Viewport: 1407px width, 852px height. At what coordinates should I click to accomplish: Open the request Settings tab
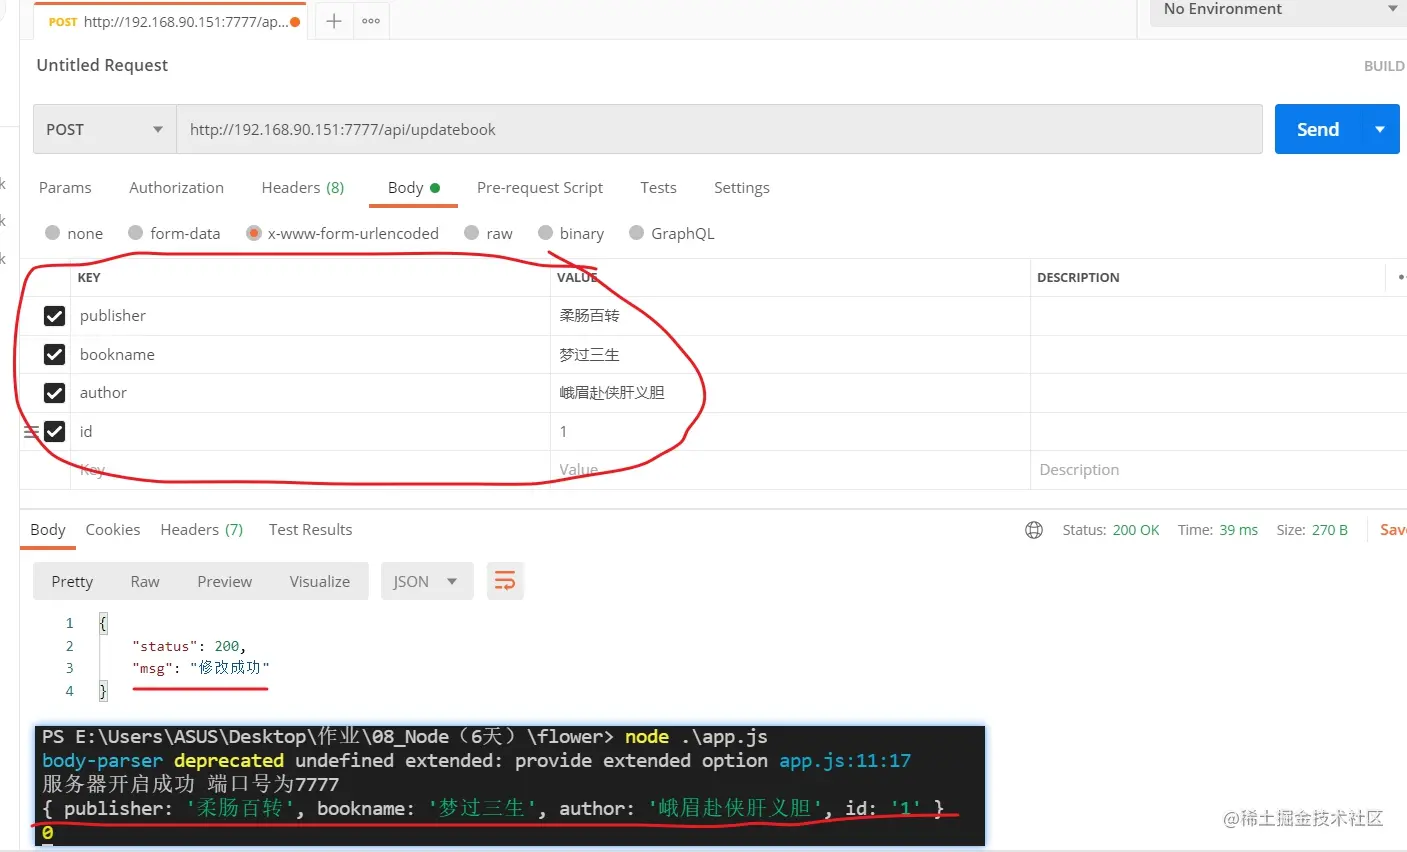point(742,188)
